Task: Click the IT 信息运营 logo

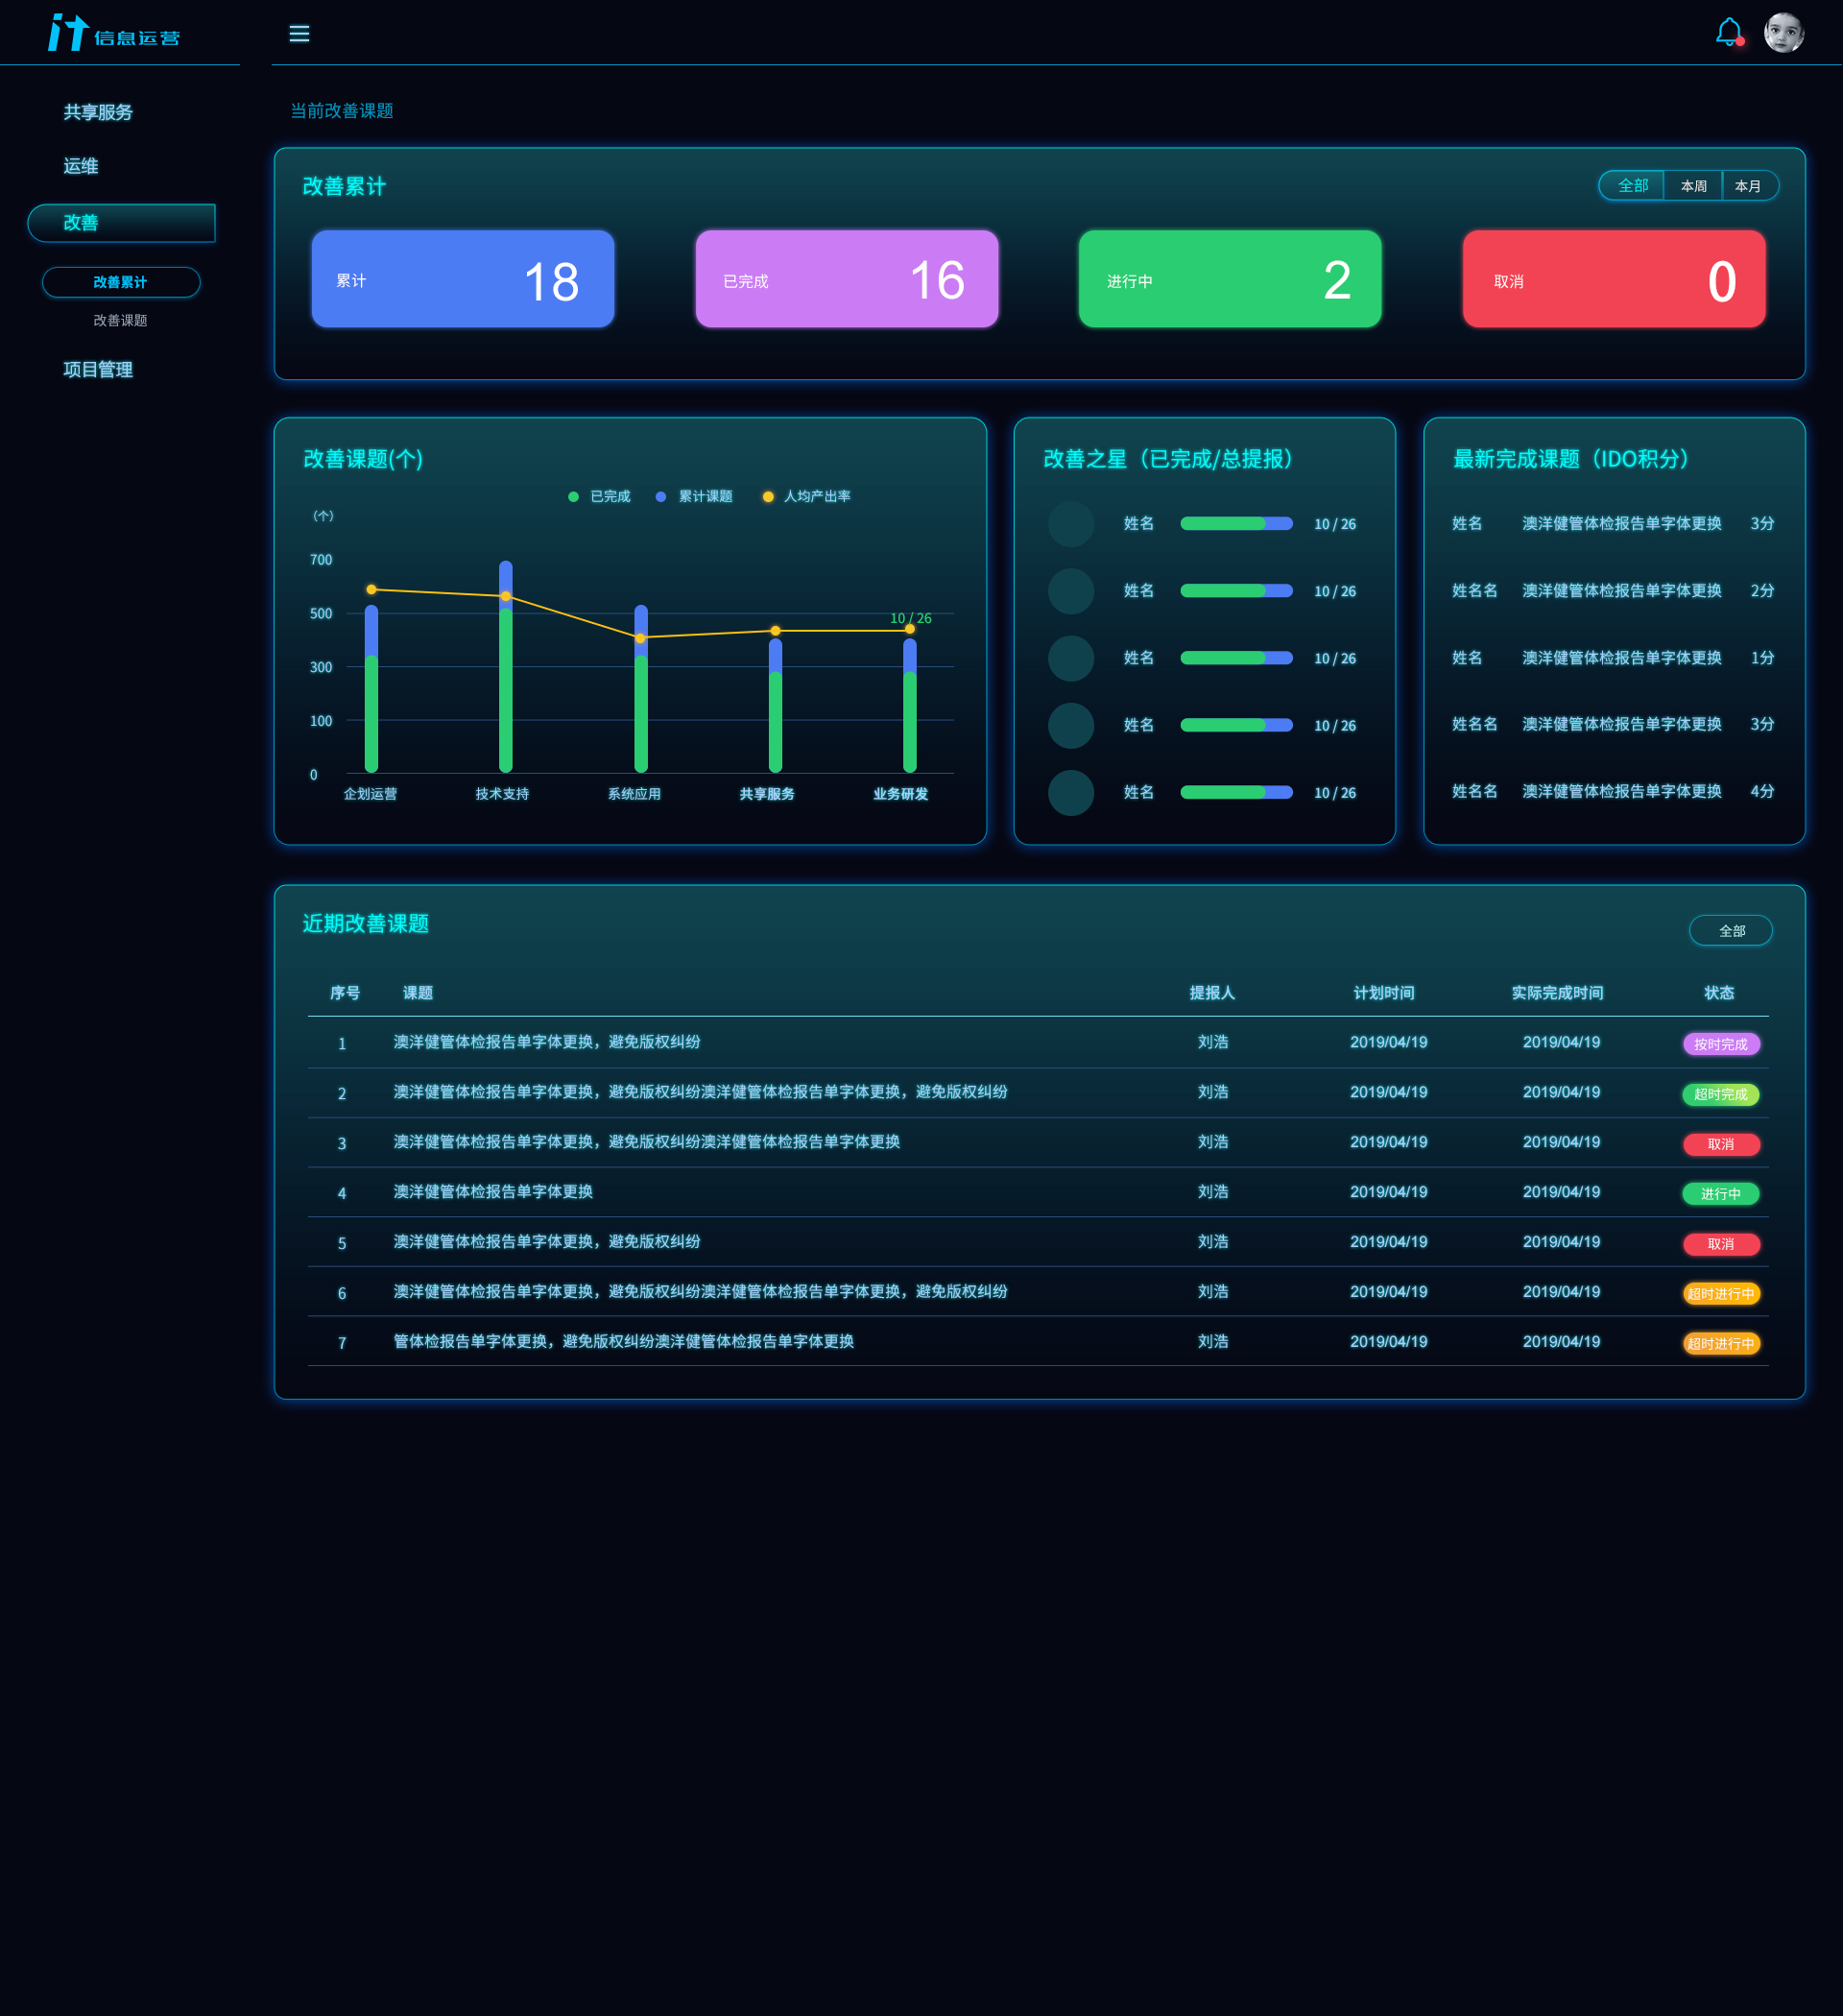Action: tap(114, 34)
